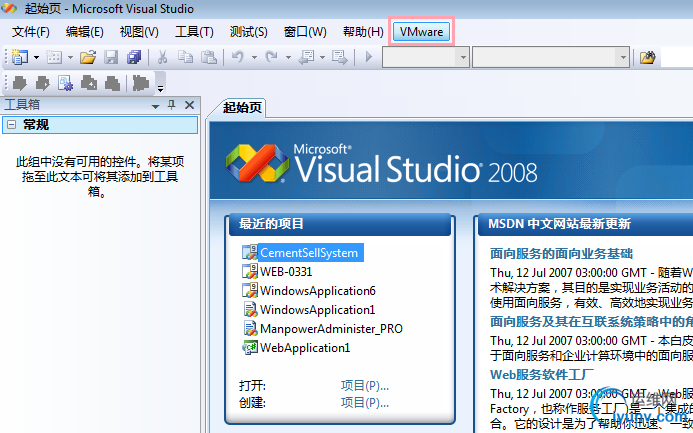The height and width of the screenshot is (433, 693).
Task: Open article Web服务软件工厂
Action: pos(541,375)
